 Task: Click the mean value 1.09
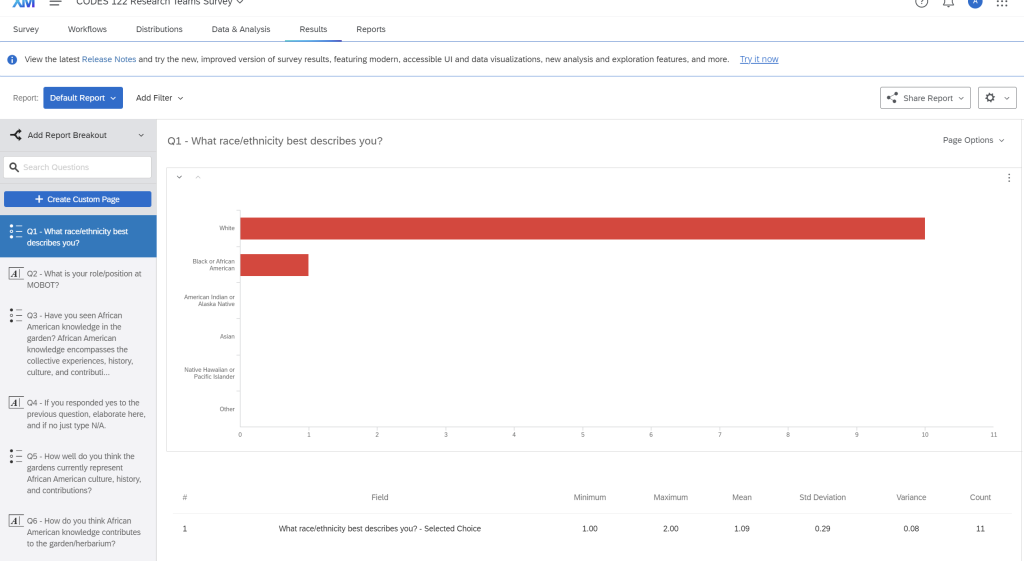coord(742,528)
